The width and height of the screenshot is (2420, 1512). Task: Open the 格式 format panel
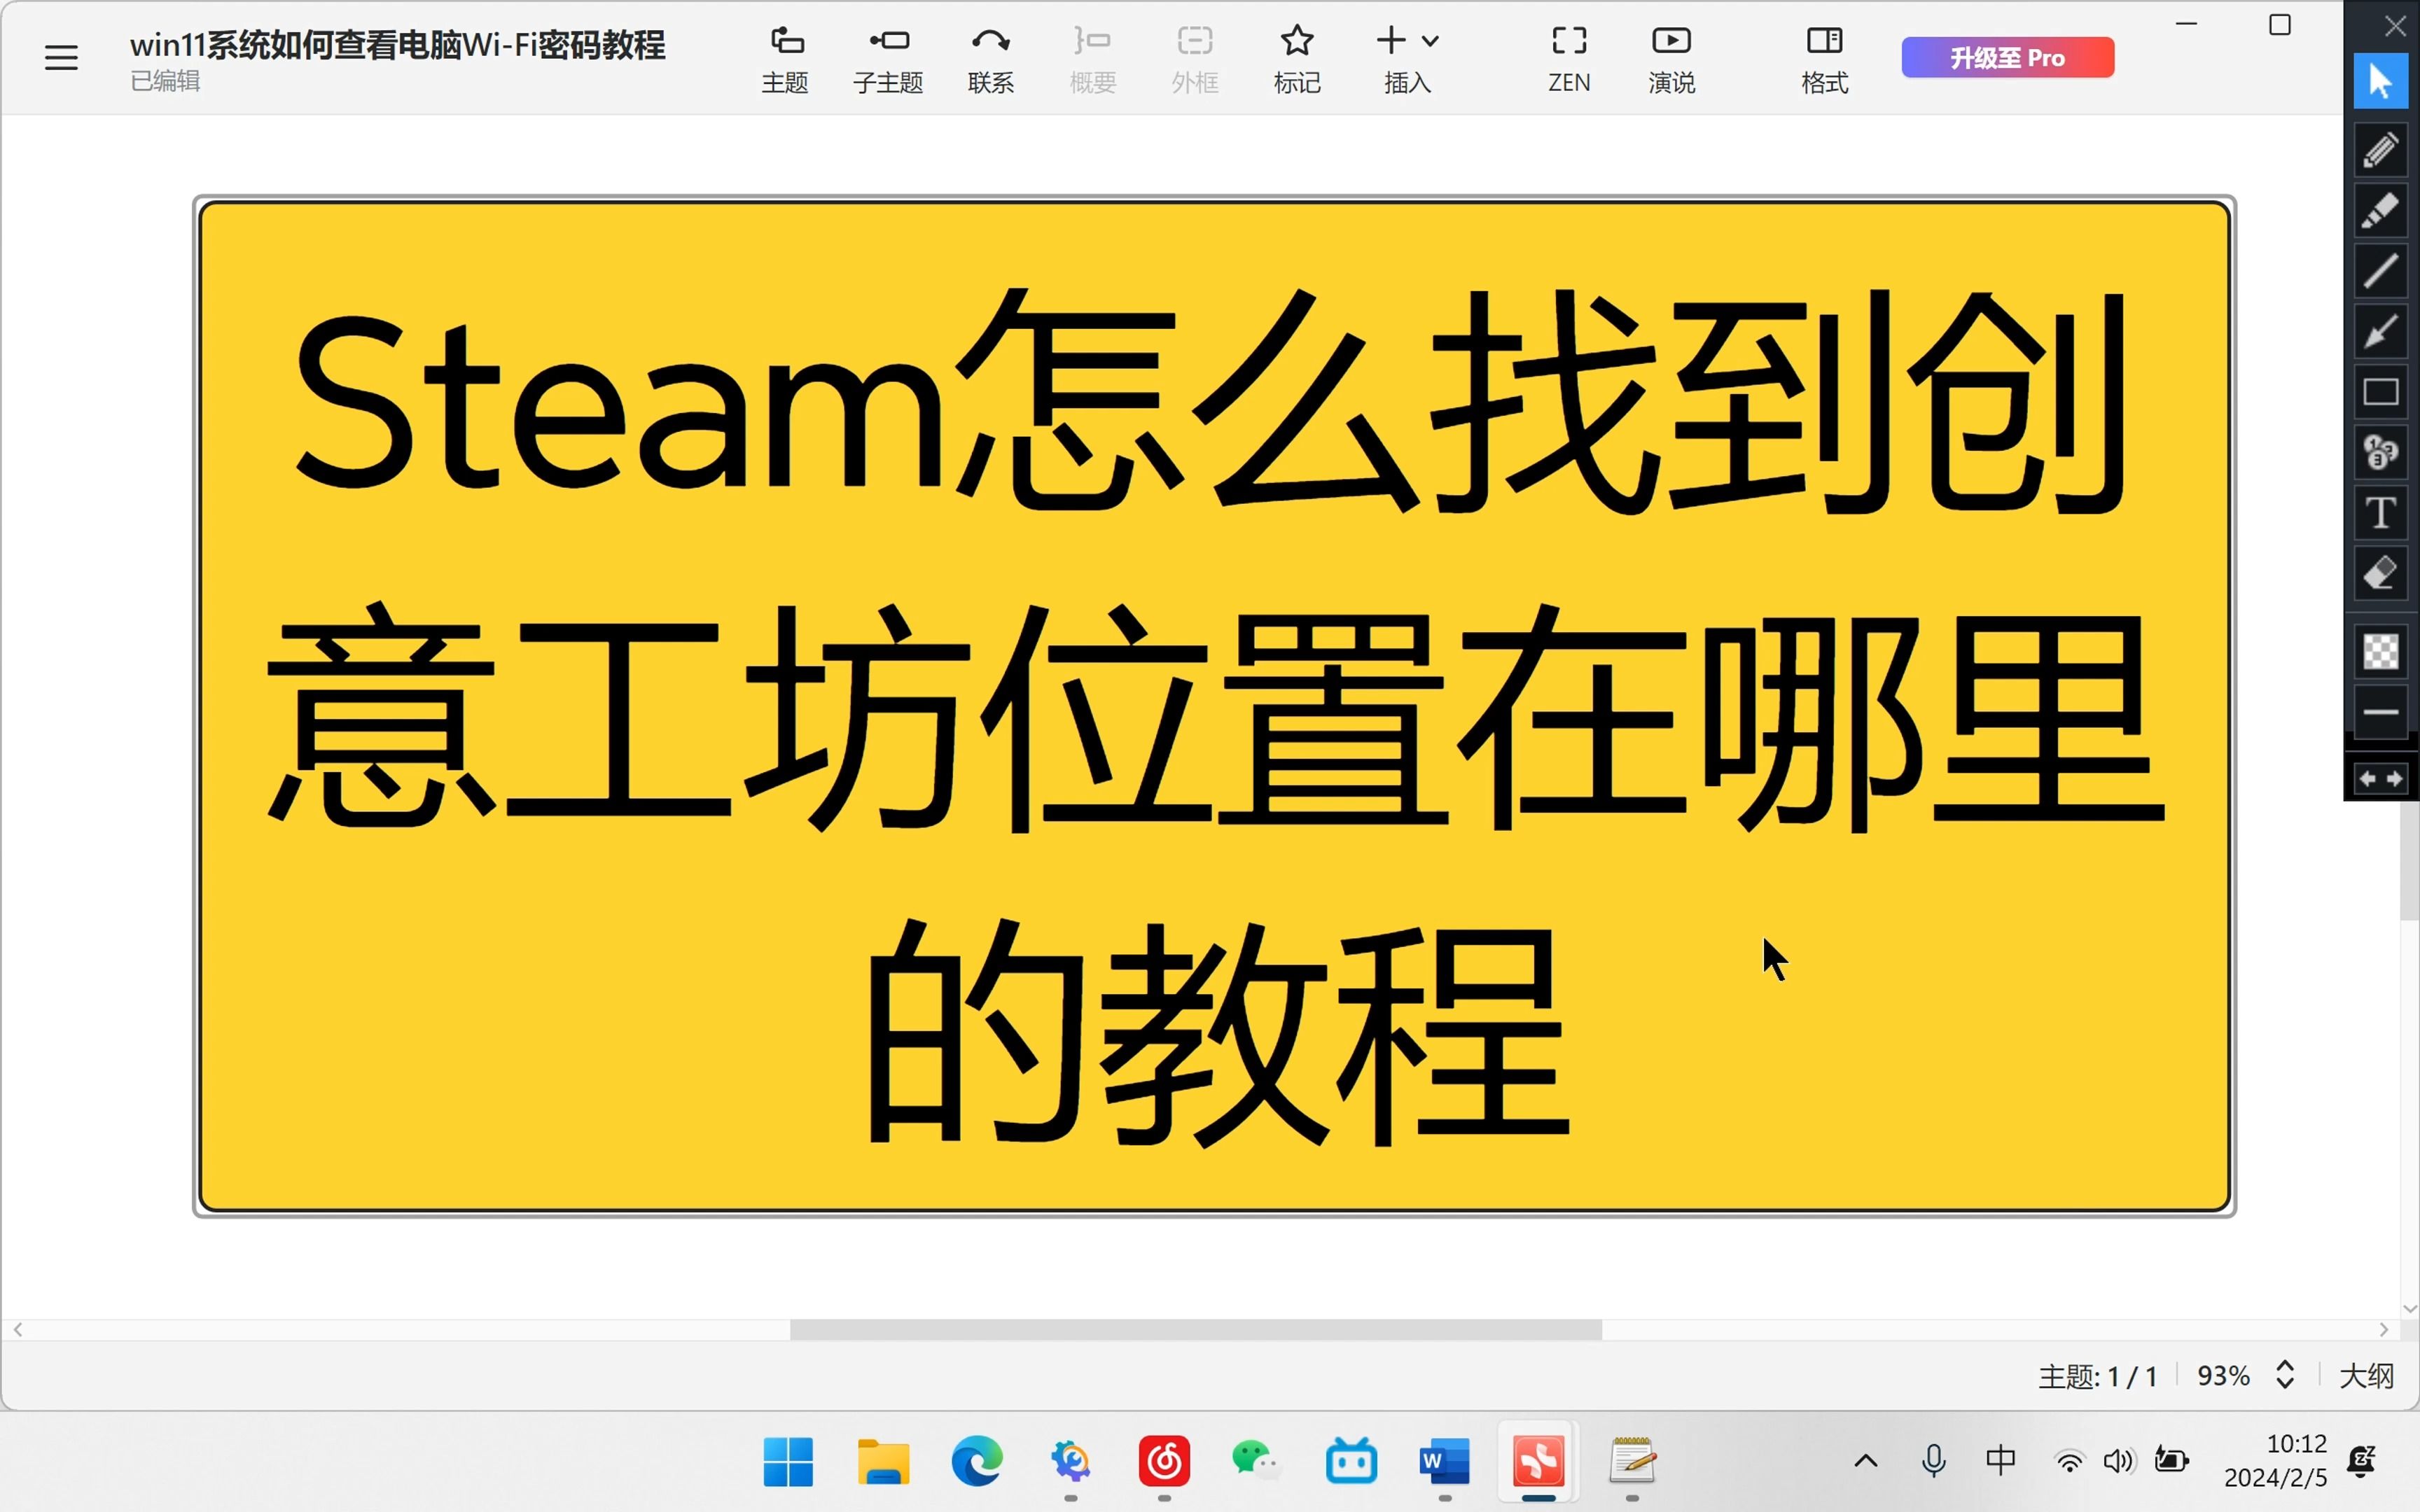click(1824, 59)
